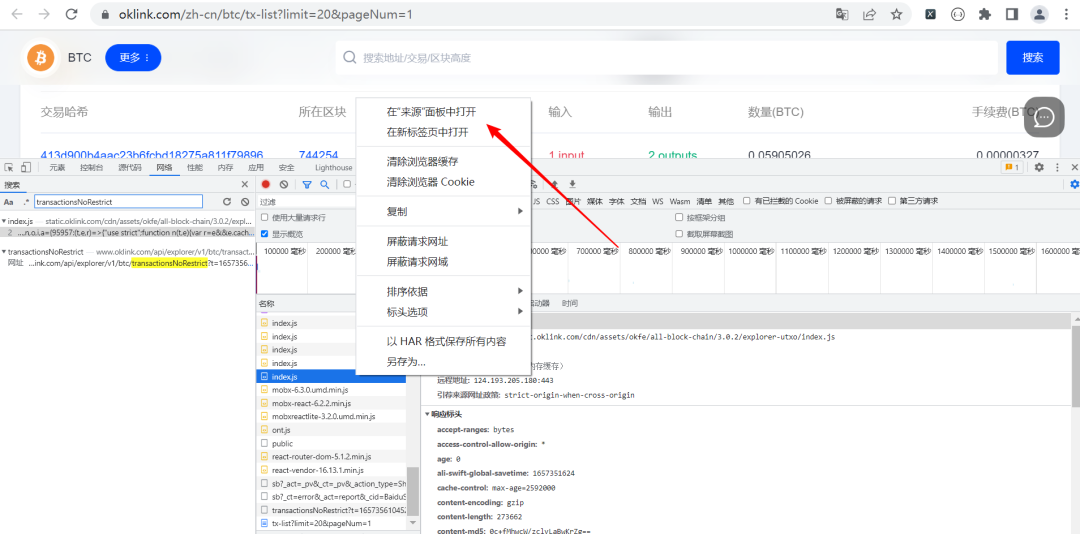1080x534 pixels.
Task: Choose 清除浏览器缓存 in the context menu
Action: pos(444,161)
